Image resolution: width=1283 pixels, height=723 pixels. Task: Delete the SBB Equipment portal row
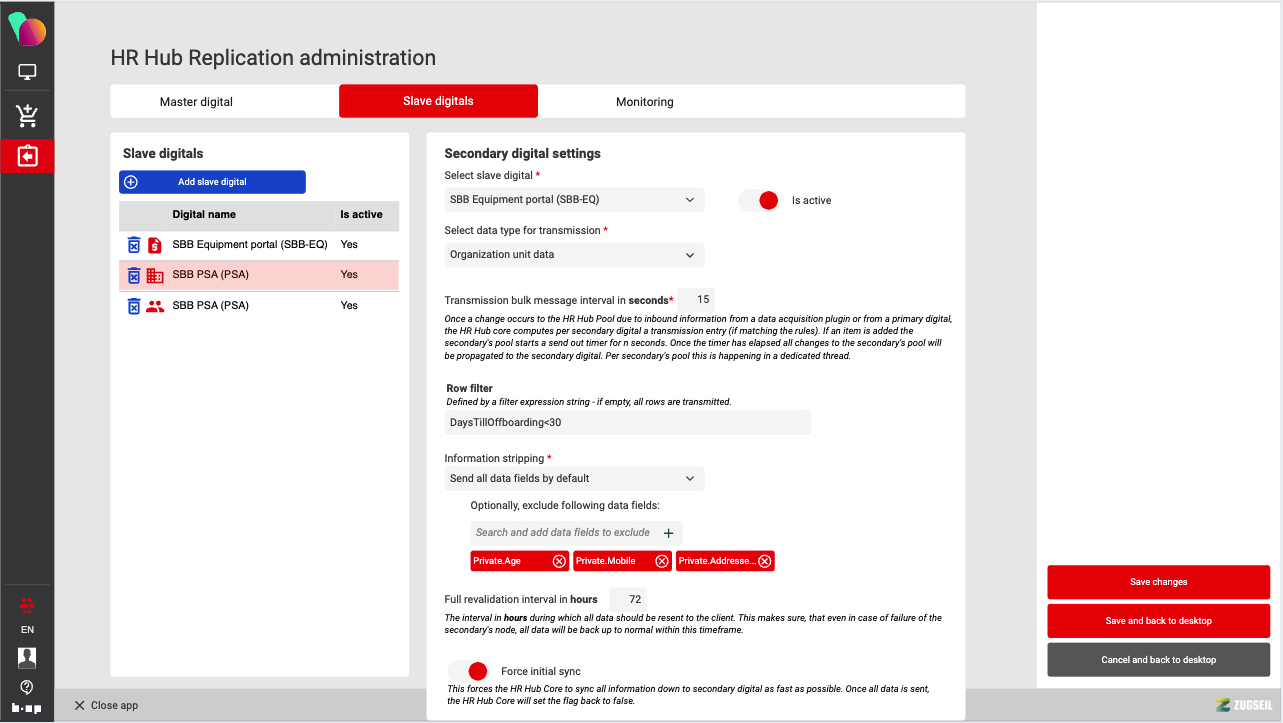[x=134, y=245]
